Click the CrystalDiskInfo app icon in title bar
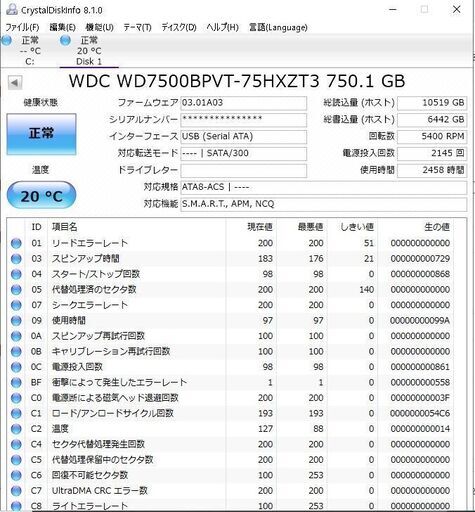Screen dimensions: 475x512 11,10
